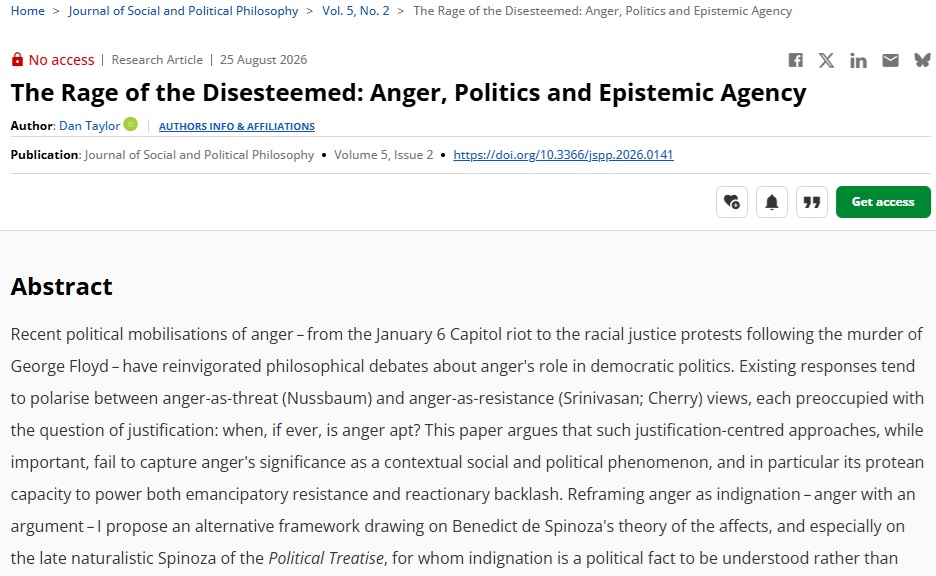Image resolution: width=936 pixels, height=576 pixels.
Task: Share article on Bluesky
Action: click(x=922, y=60)
